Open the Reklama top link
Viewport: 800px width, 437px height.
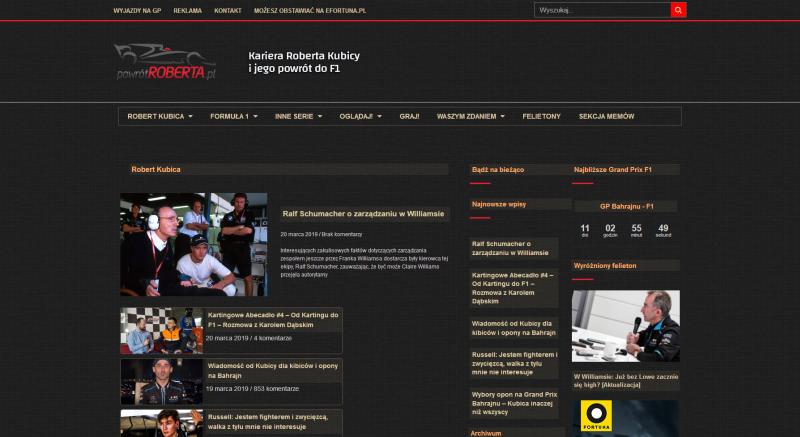pos(187,11)
